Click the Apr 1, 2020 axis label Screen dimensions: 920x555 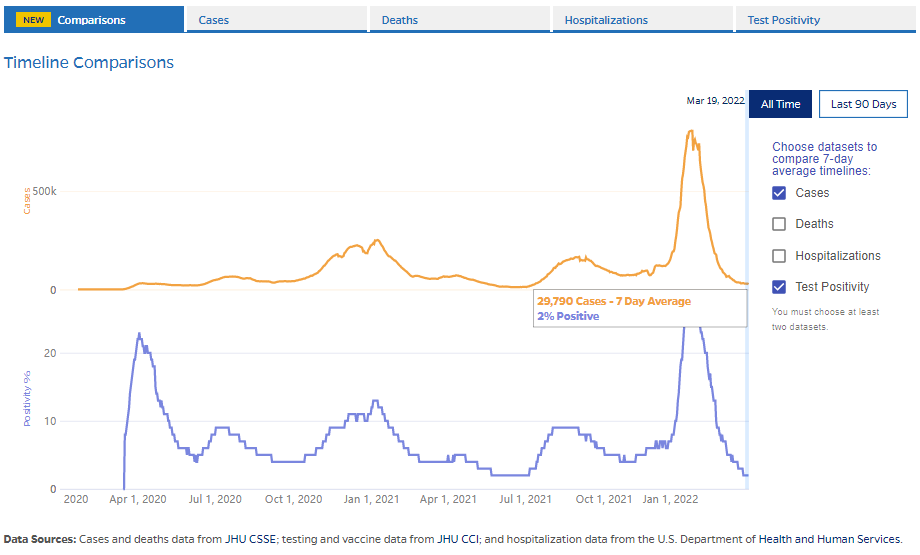(138, 499)
